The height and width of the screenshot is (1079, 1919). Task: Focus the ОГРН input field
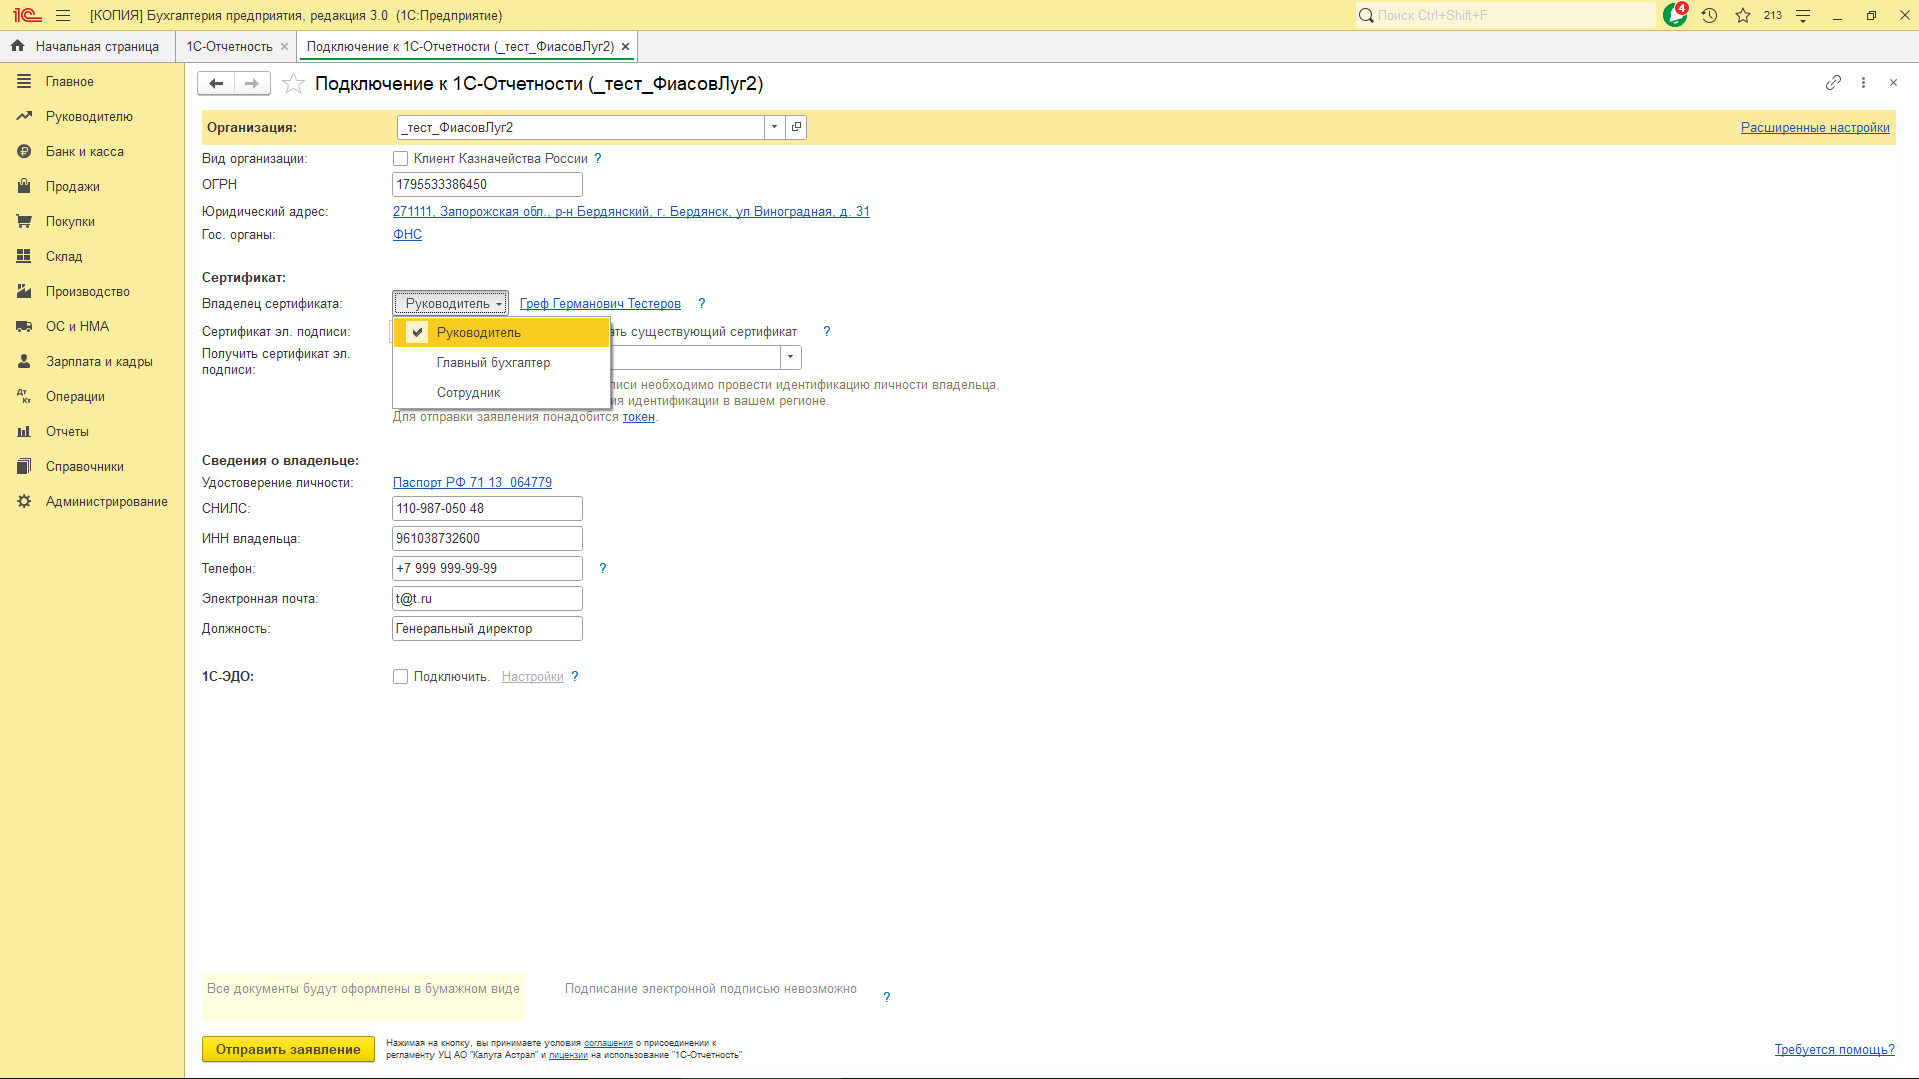pos(487,185)
